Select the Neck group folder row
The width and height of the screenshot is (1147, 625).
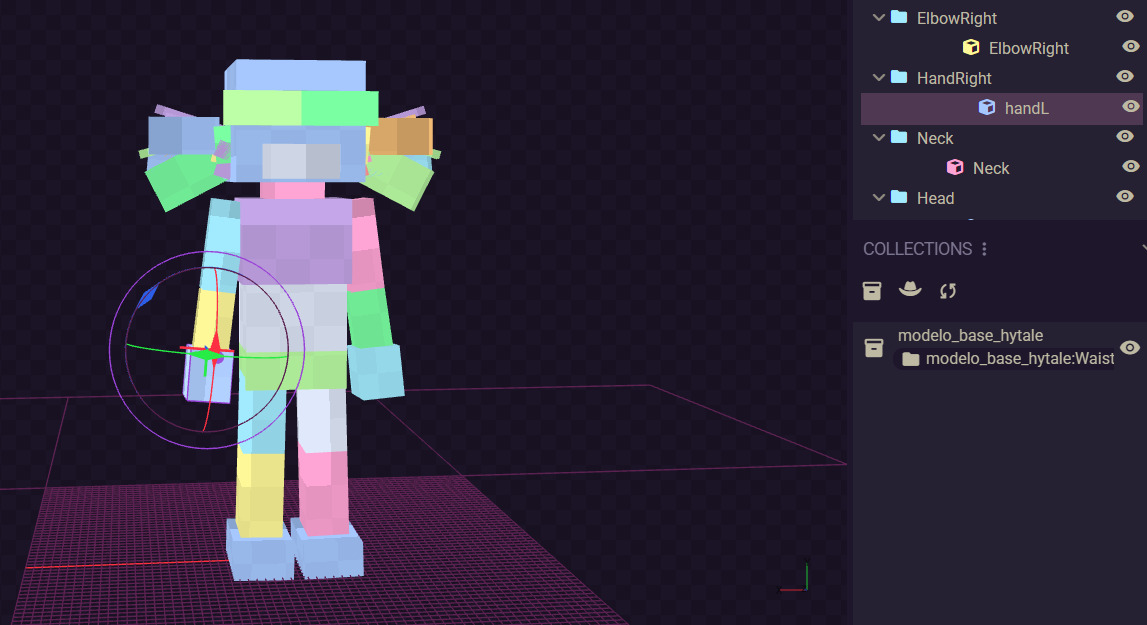935,138
